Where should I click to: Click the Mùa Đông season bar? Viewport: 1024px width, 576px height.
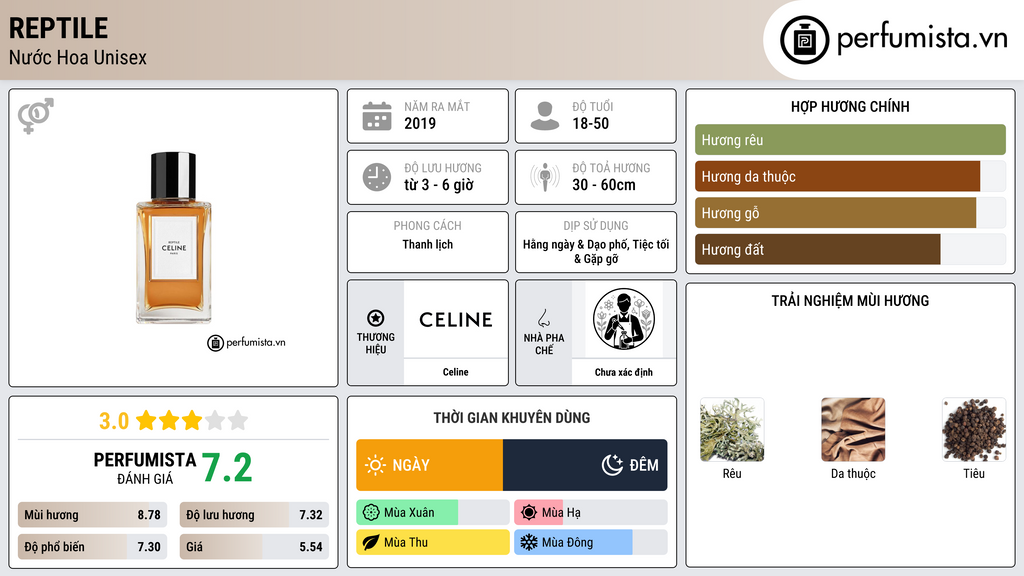591,542
